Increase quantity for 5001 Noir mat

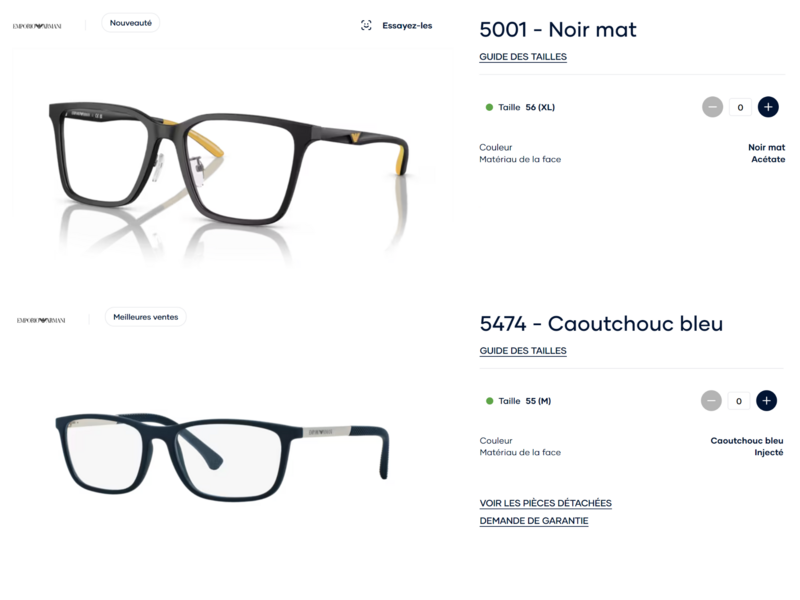tap(768, 107)
